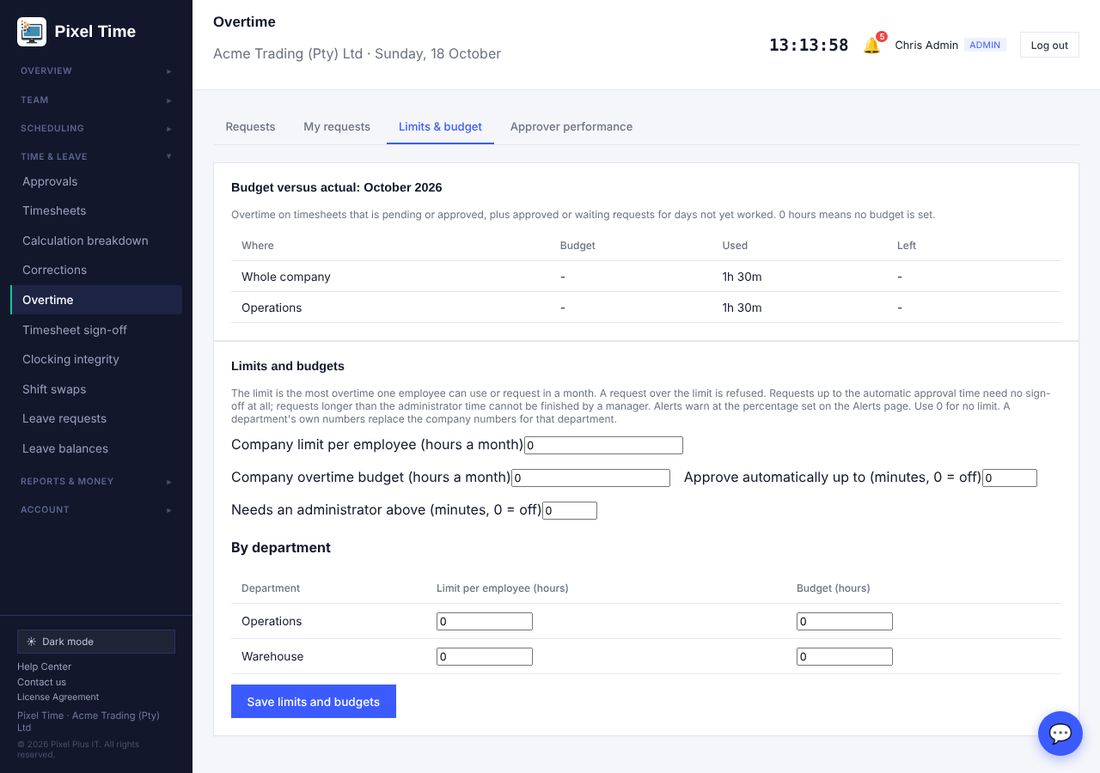1100x773 pixels.
Task: Open Approvals in the sidebar
Action: pyautogui.click(x=96, y=182)
